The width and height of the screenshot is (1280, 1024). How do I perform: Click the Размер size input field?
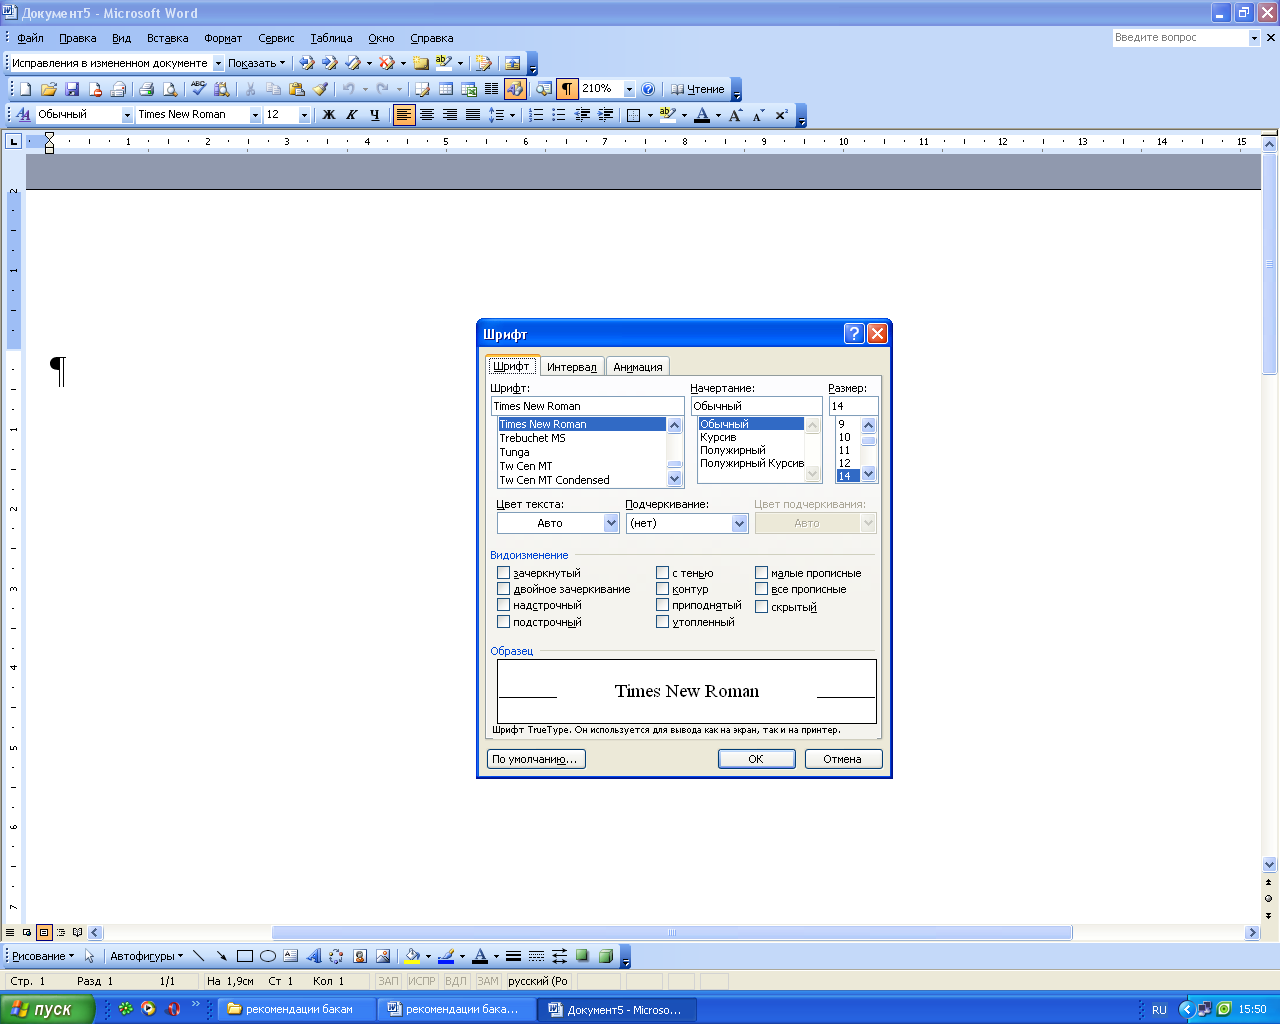[853, 406]
